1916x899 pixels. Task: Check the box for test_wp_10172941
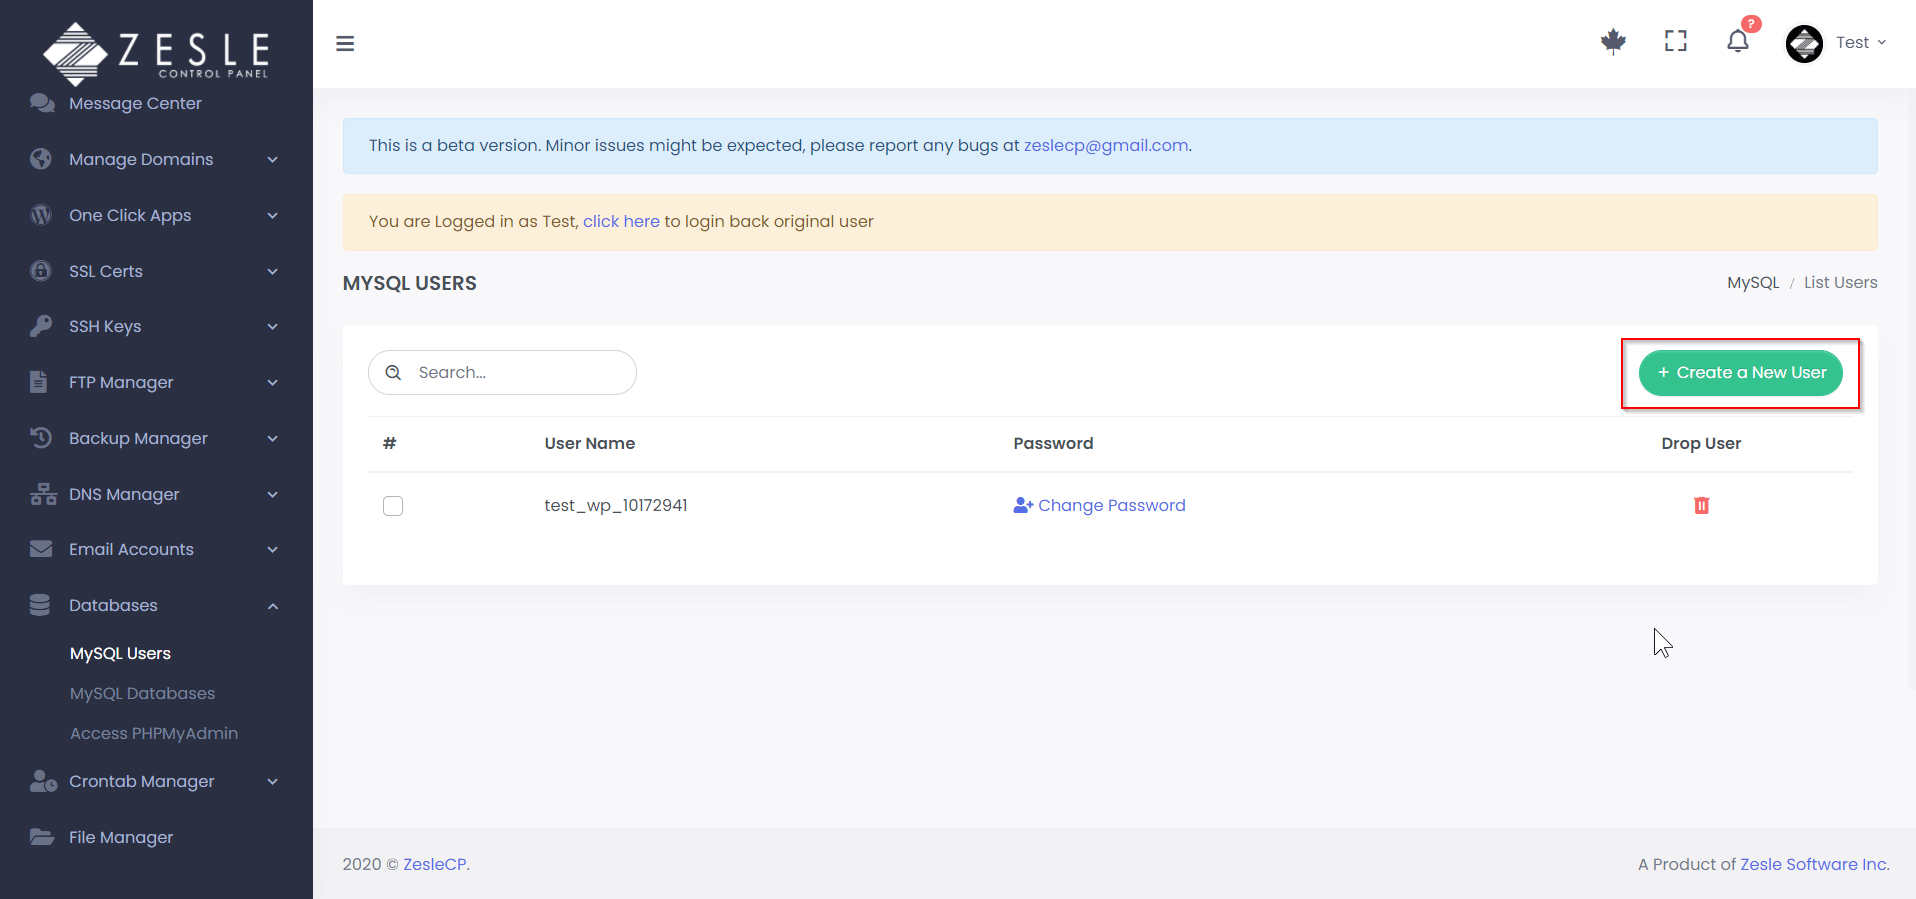(x=393, y=506)
